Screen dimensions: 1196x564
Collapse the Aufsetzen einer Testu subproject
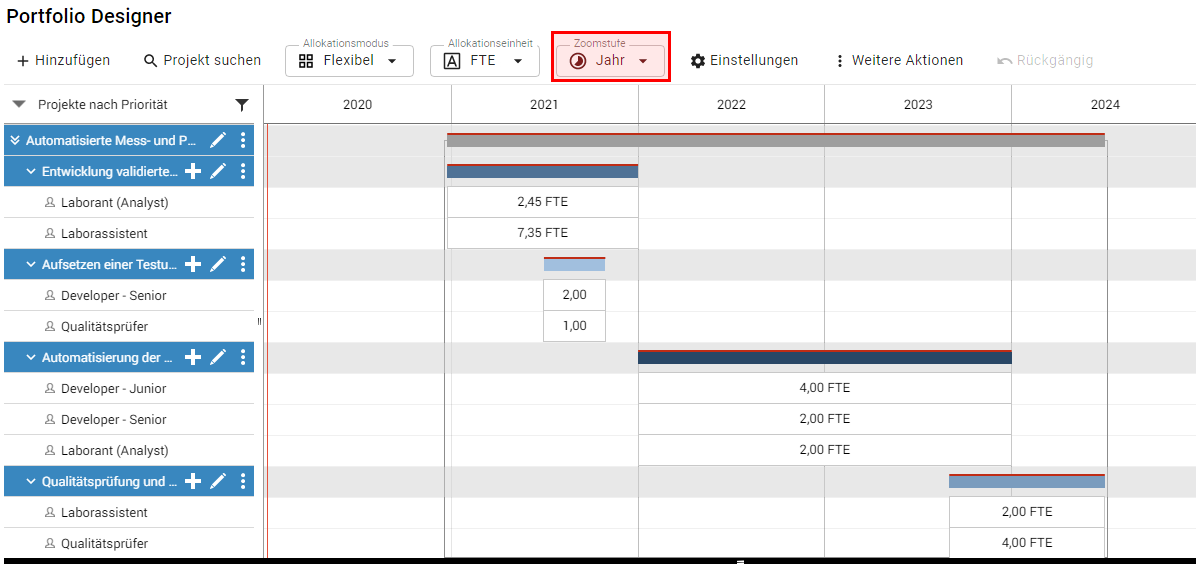tap(31, 265)
